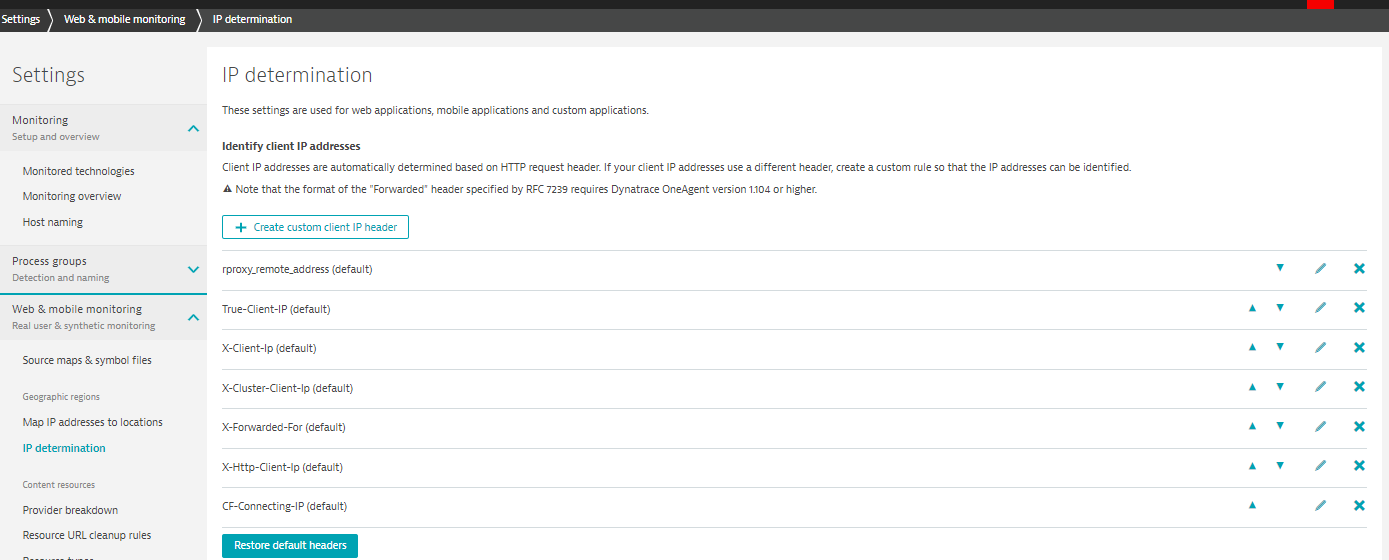This screenshot has width=1389, height=560.
Task: Move rproxy_remote_address header down
Action: [x=1280, y=268]
